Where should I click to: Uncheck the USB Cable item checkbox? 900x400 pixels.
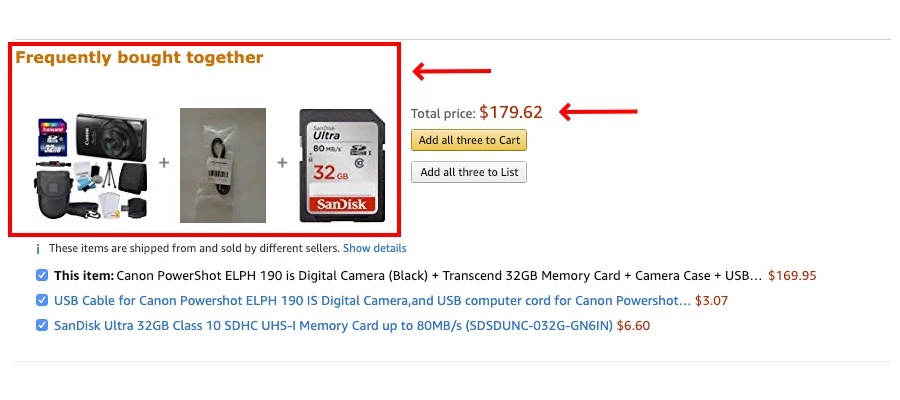[x=42, y=300]
